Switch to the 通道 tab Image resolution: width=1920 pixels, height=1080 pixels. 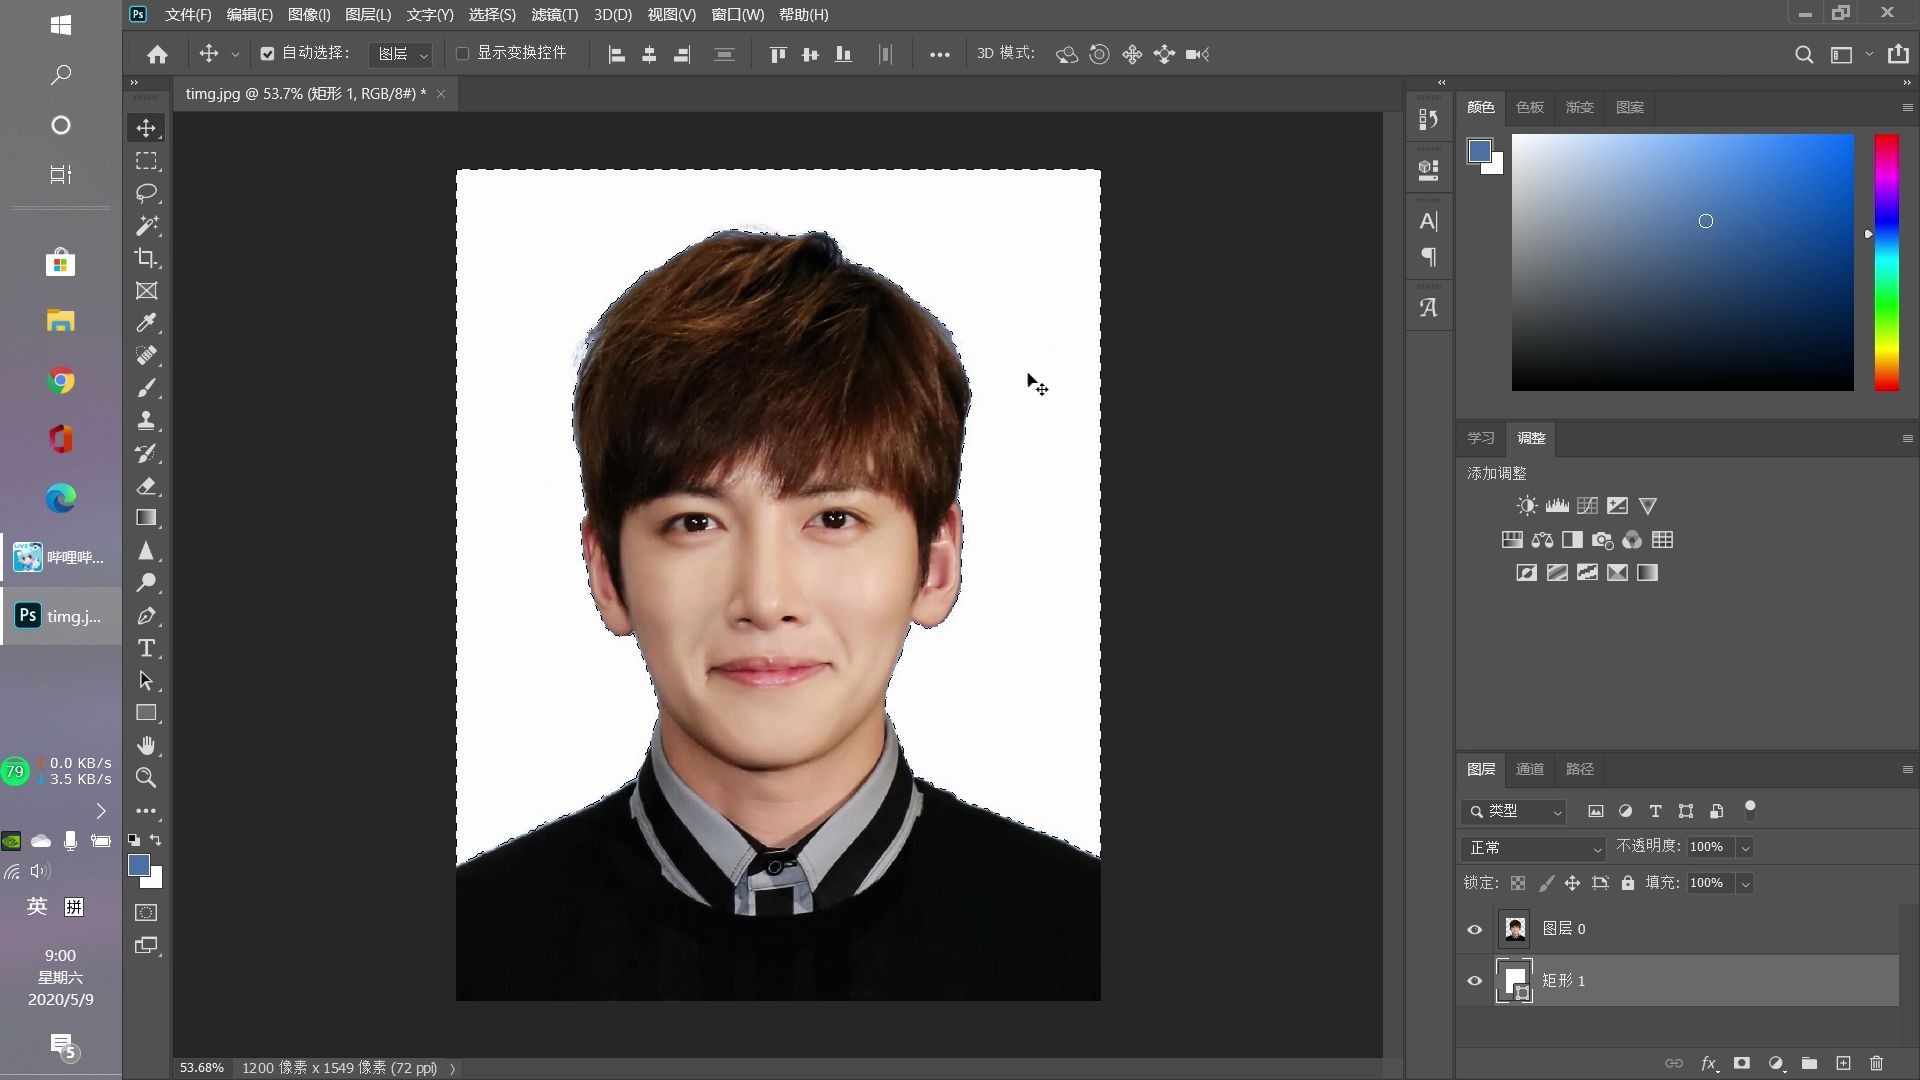tap(1529, 769)
